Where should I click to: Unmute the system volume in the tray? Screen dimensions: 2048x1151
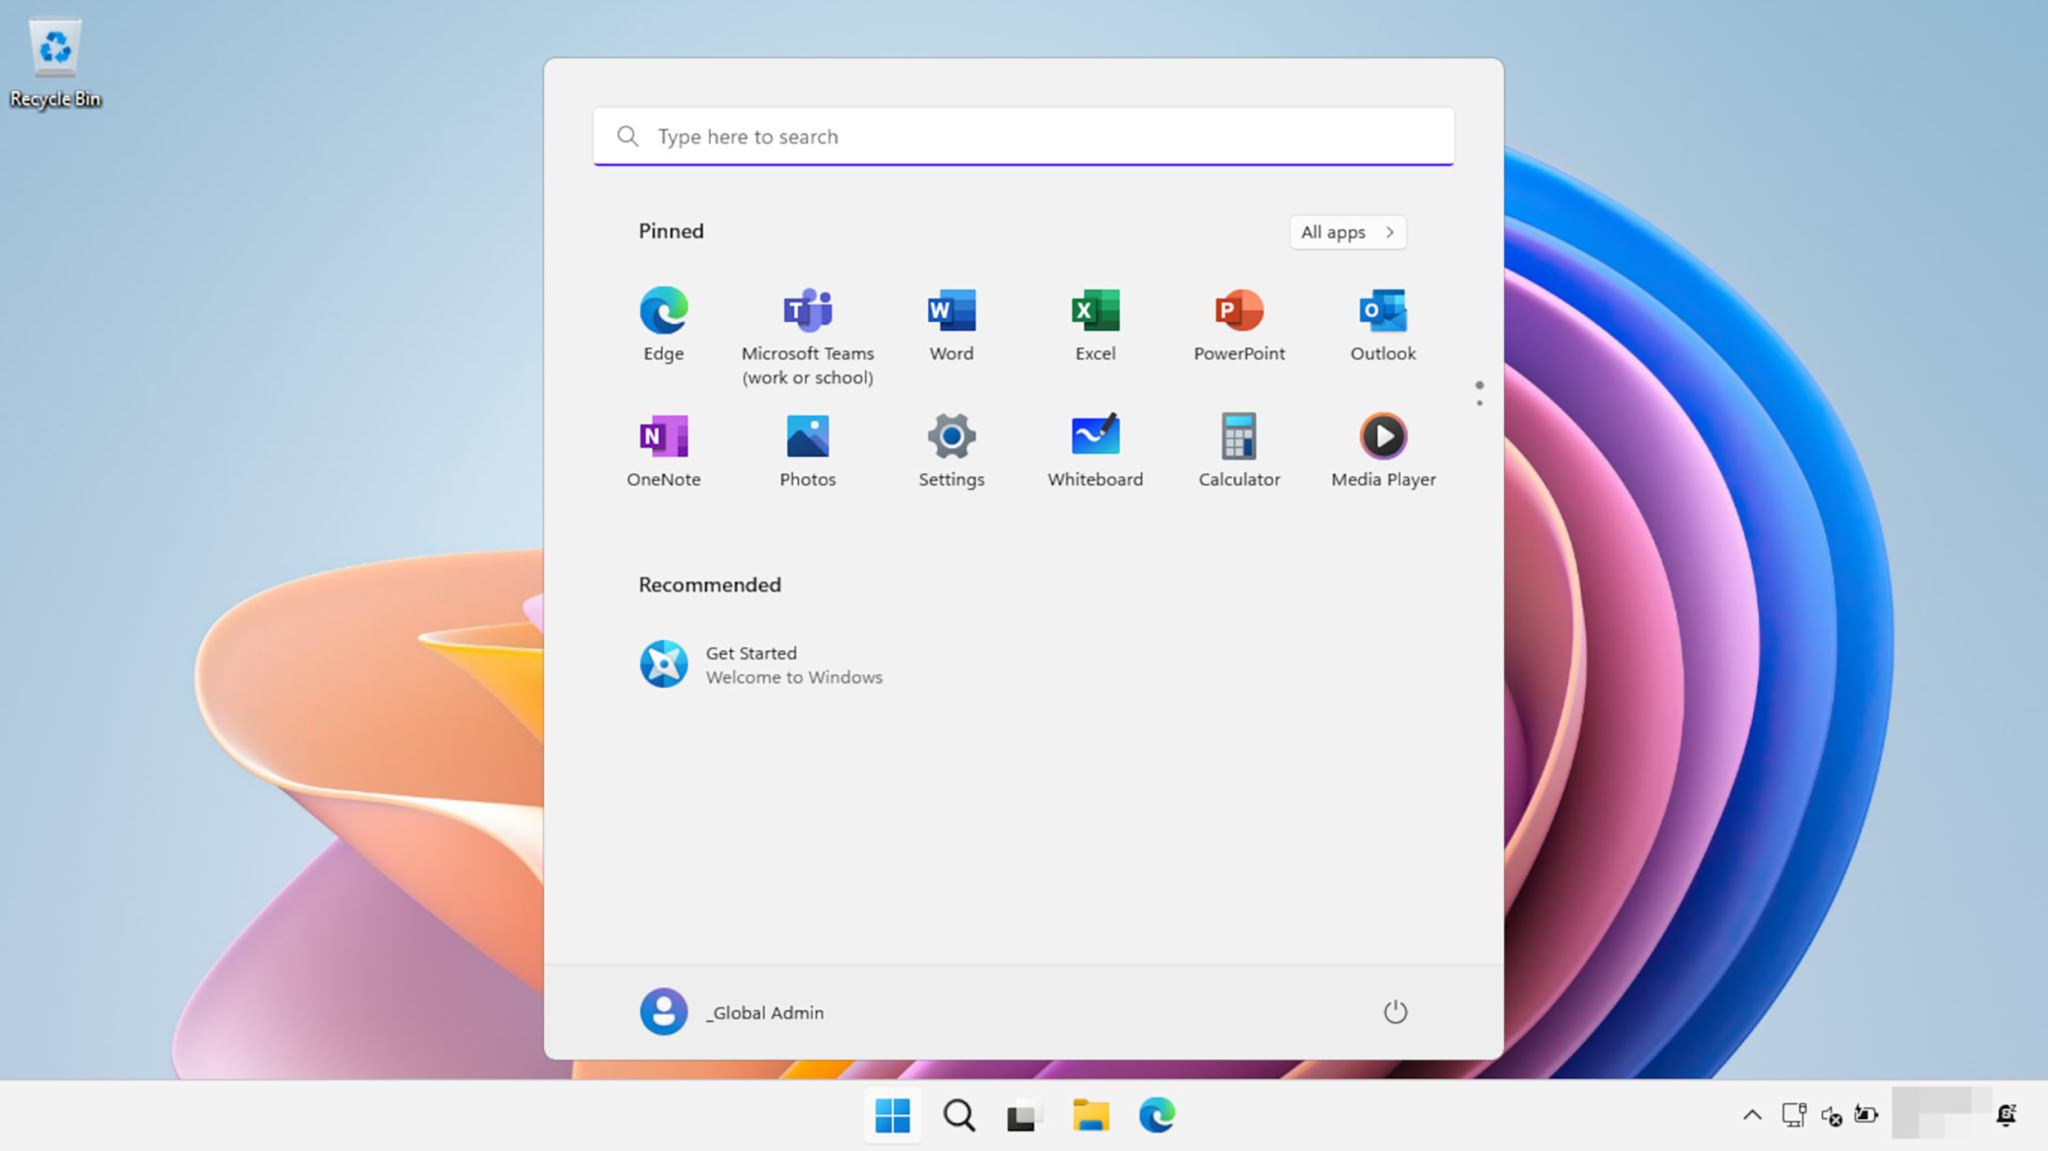pos(1832,1114)
